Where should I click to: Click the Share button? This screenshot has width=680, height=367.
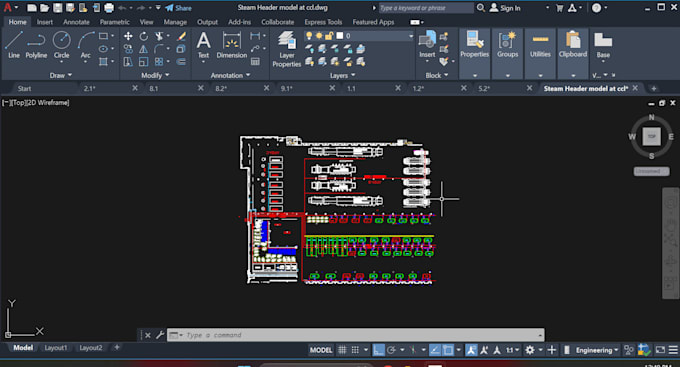[179, 8]
